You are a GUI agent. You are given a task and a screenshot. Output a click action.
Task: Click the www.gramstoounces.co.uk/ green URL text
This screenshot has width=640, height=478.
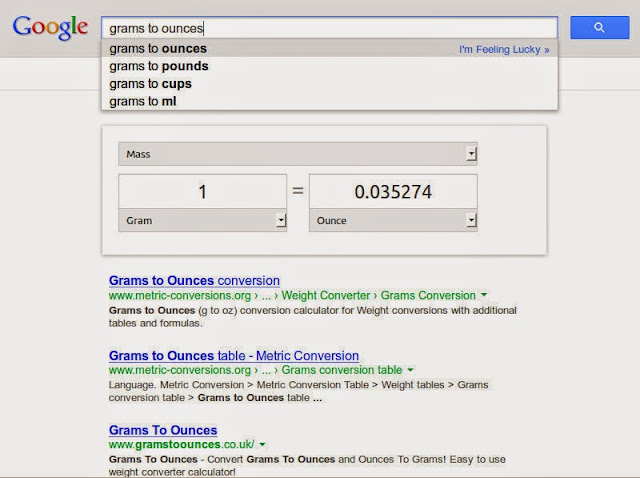[x=182, y=444]
